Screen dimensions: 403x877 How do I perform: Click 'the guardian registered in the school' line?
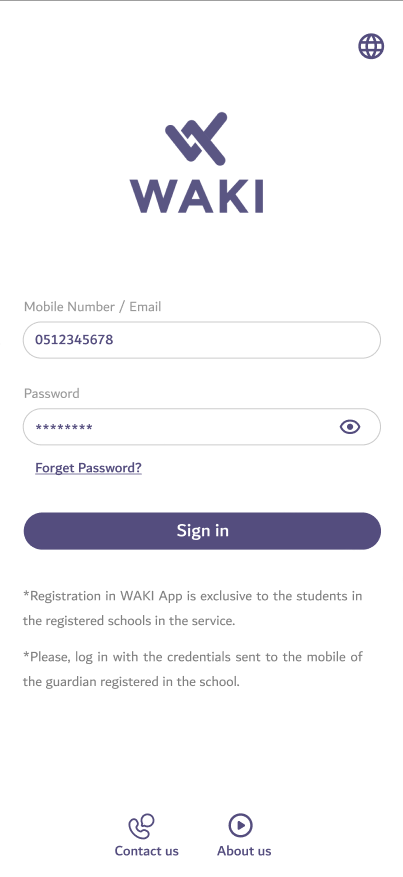pyautogui.click(x=131, y=682)
